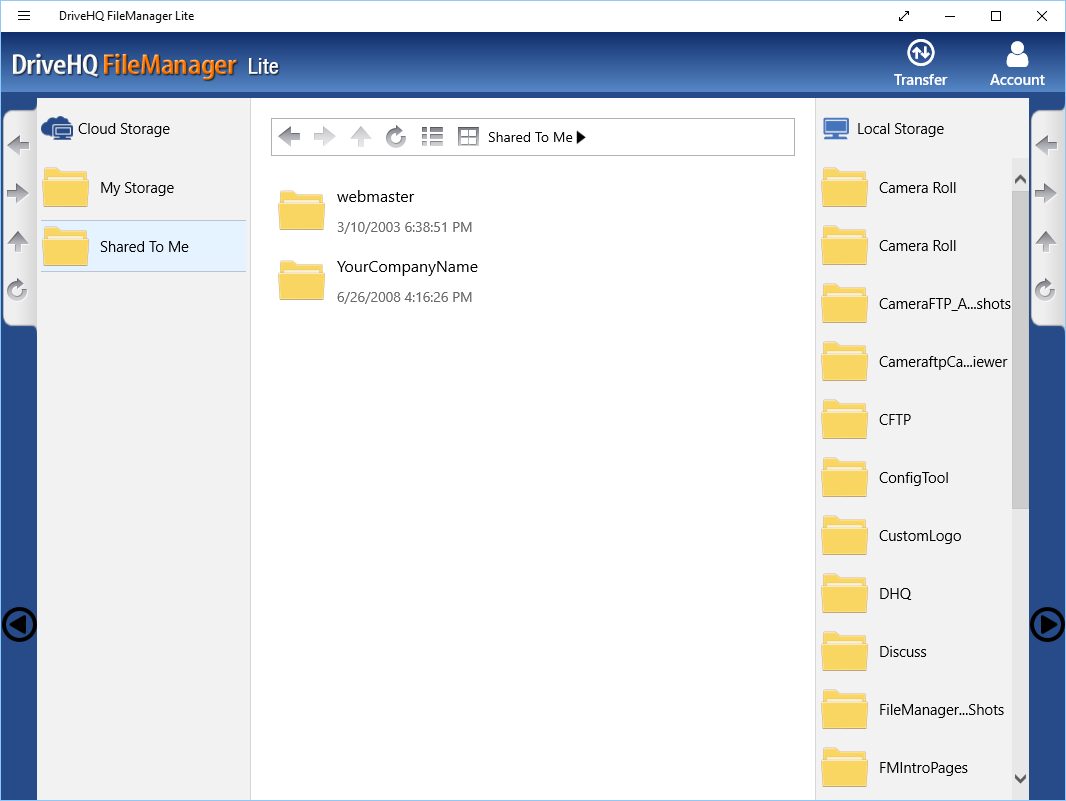Refresh the Local Storage panel
This screenshot has width=1066, height=801.
point(1046,290)
